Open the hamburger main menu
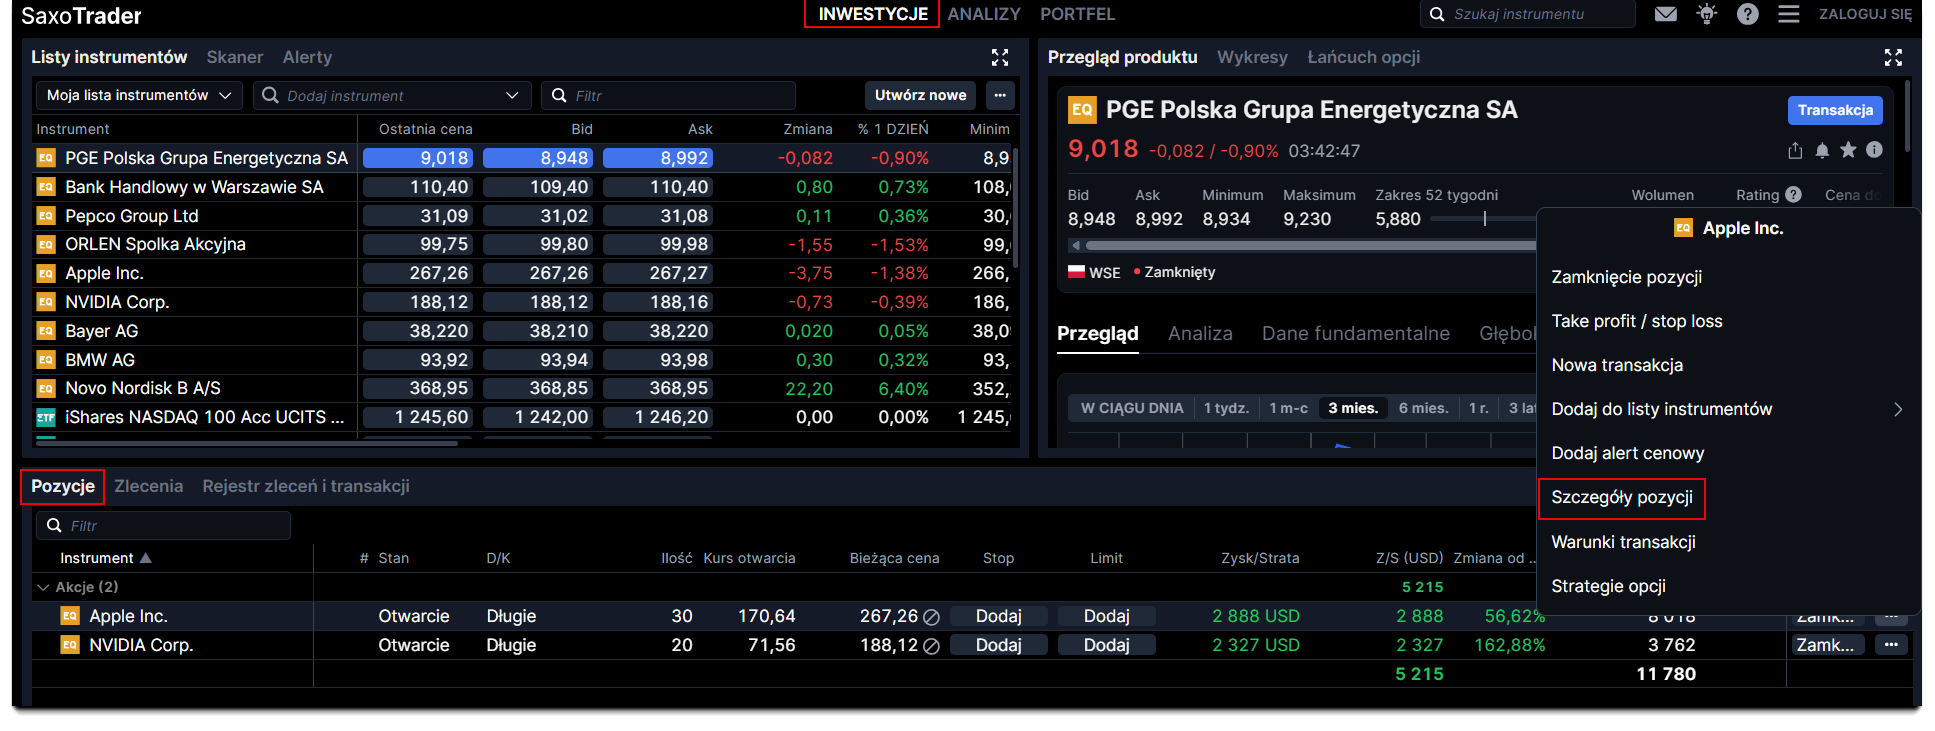The width and height of the screenshot is (1935, 731). coord(1788,14)
